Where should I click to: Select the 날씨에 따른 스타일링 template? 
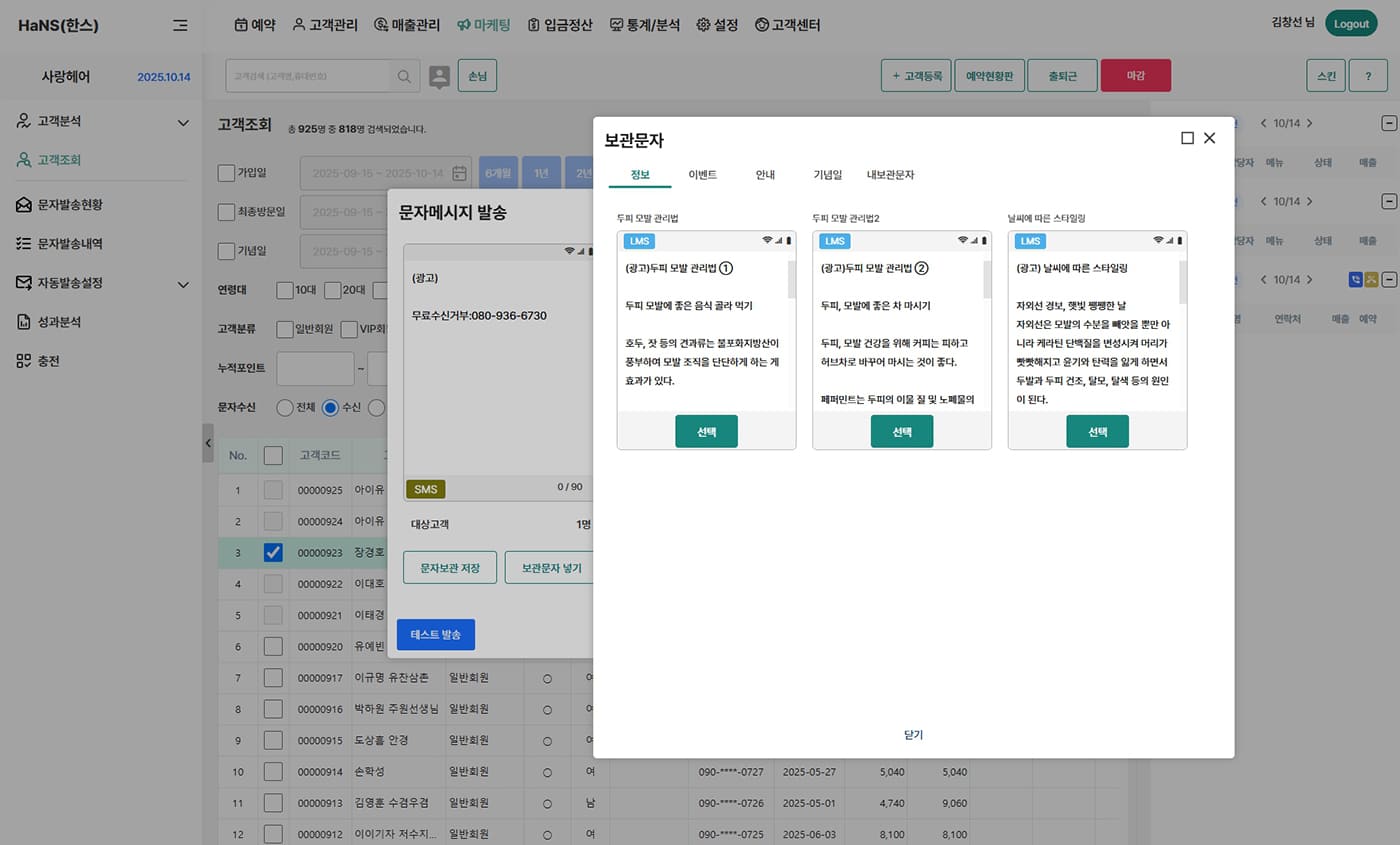[x=1097, y=431]
